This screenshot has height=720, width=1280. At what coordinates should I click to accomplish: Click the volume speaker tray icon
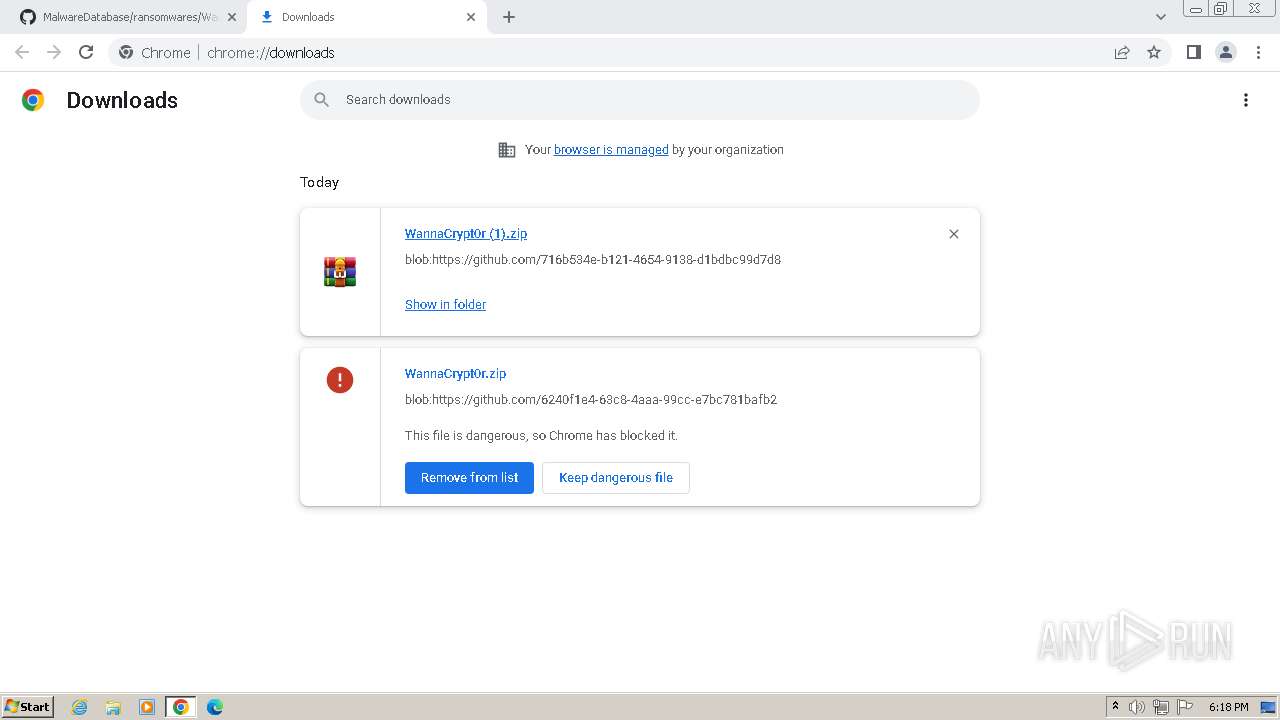pyautogui.click(x=1137, y=707)
